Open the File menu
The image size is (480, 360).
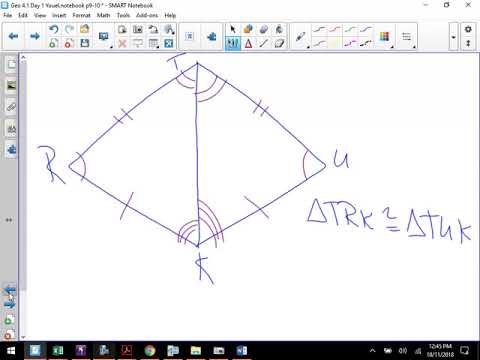point(8,15)
